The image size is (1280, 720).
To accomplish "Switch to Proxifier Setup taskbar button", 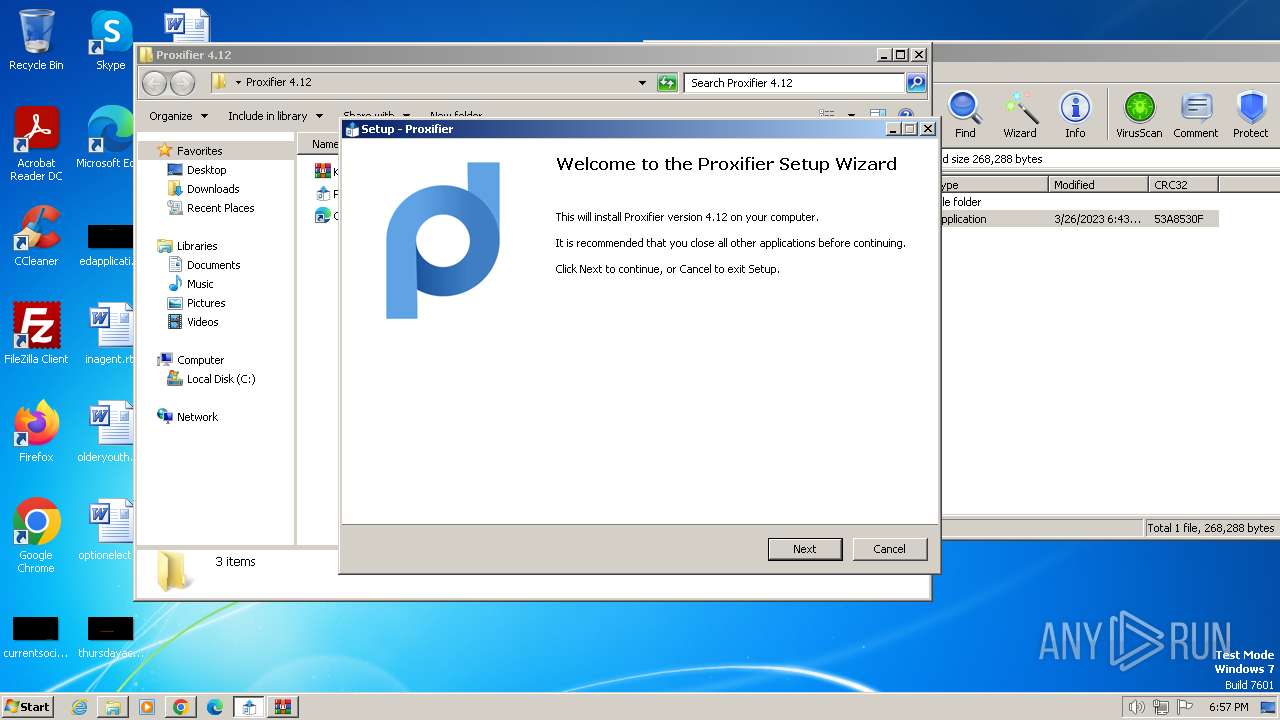I will point(249,707).
